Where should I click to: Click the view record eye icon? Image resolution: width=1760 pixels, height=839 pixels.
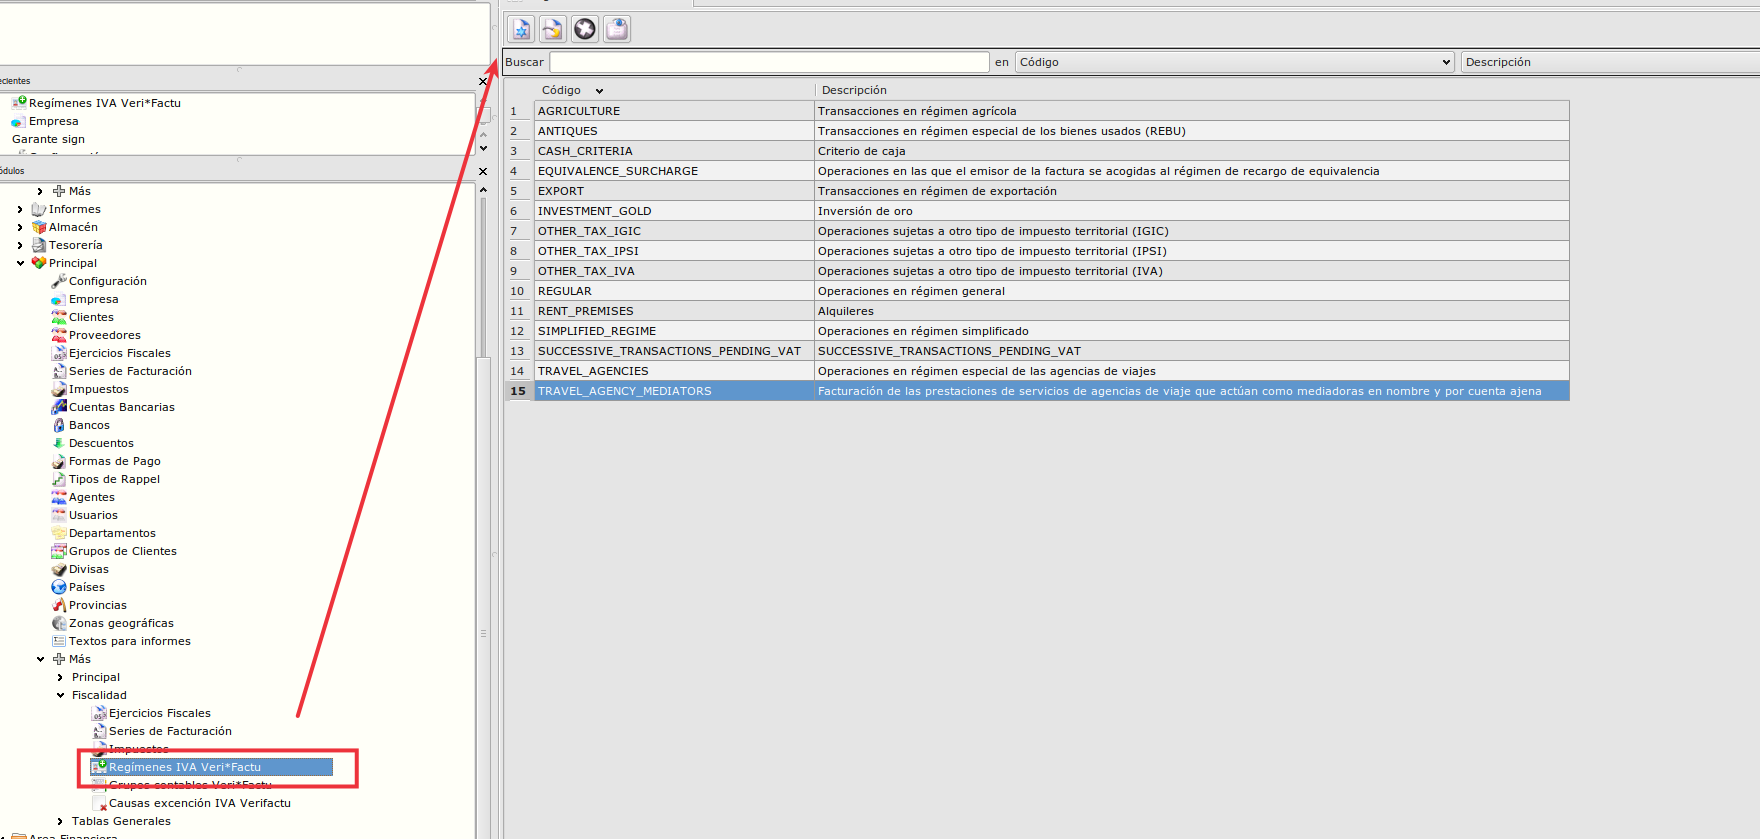(617, 29)
